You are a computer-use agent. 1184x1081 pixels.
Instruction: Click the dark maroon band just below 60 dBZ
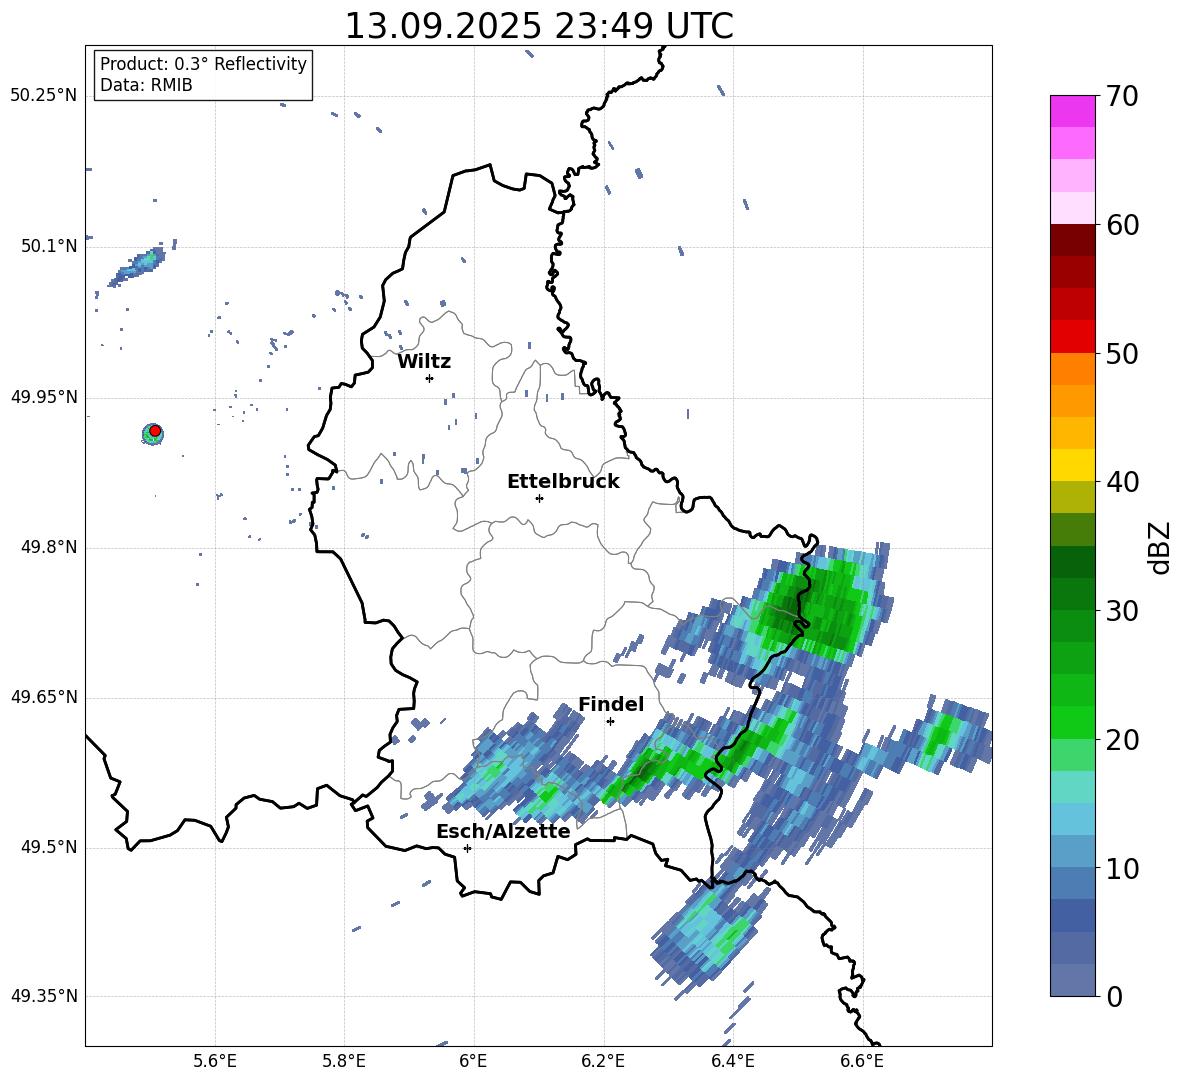1072,240
